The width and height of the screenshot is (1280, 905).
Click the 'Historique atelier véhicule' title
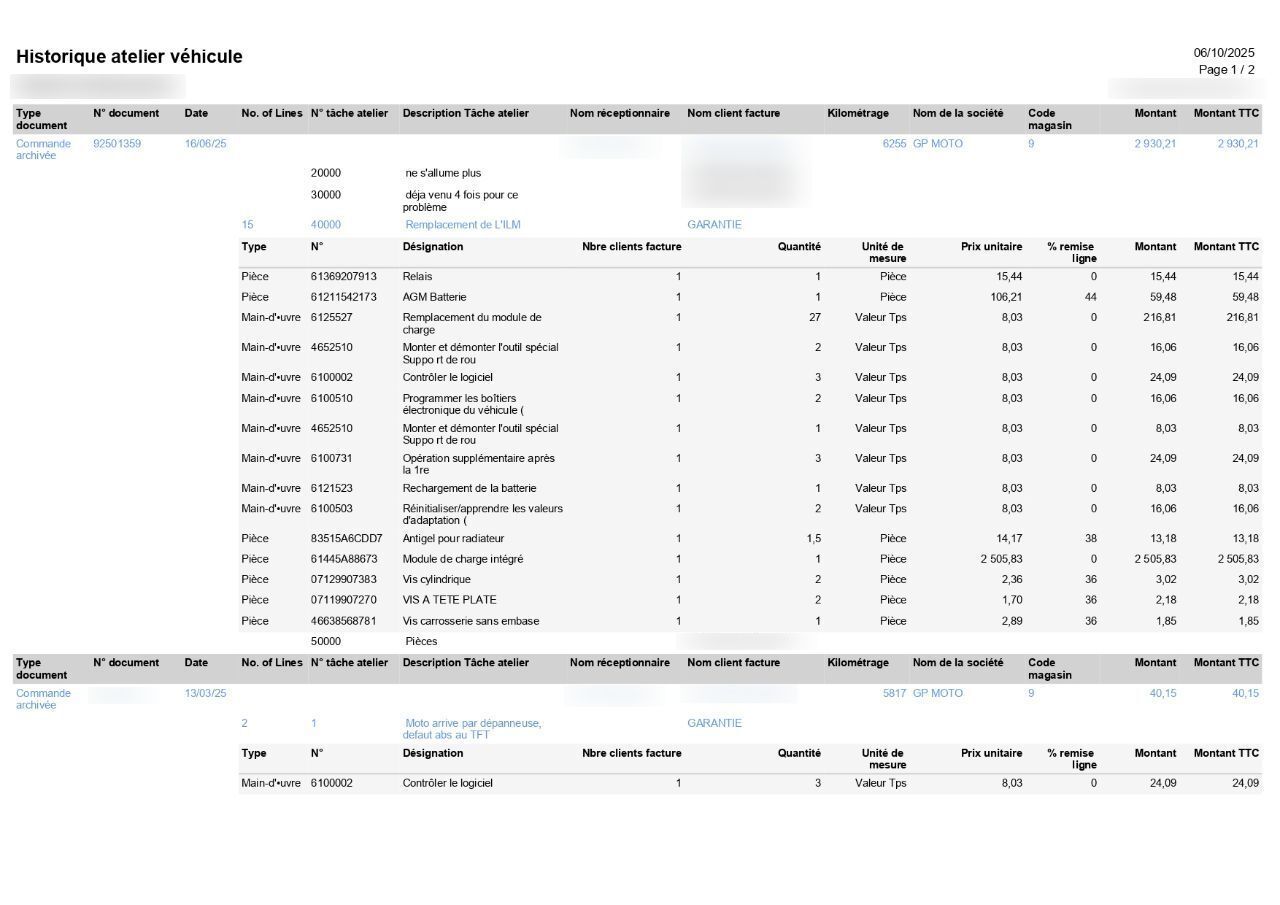[x=129, y=57]
